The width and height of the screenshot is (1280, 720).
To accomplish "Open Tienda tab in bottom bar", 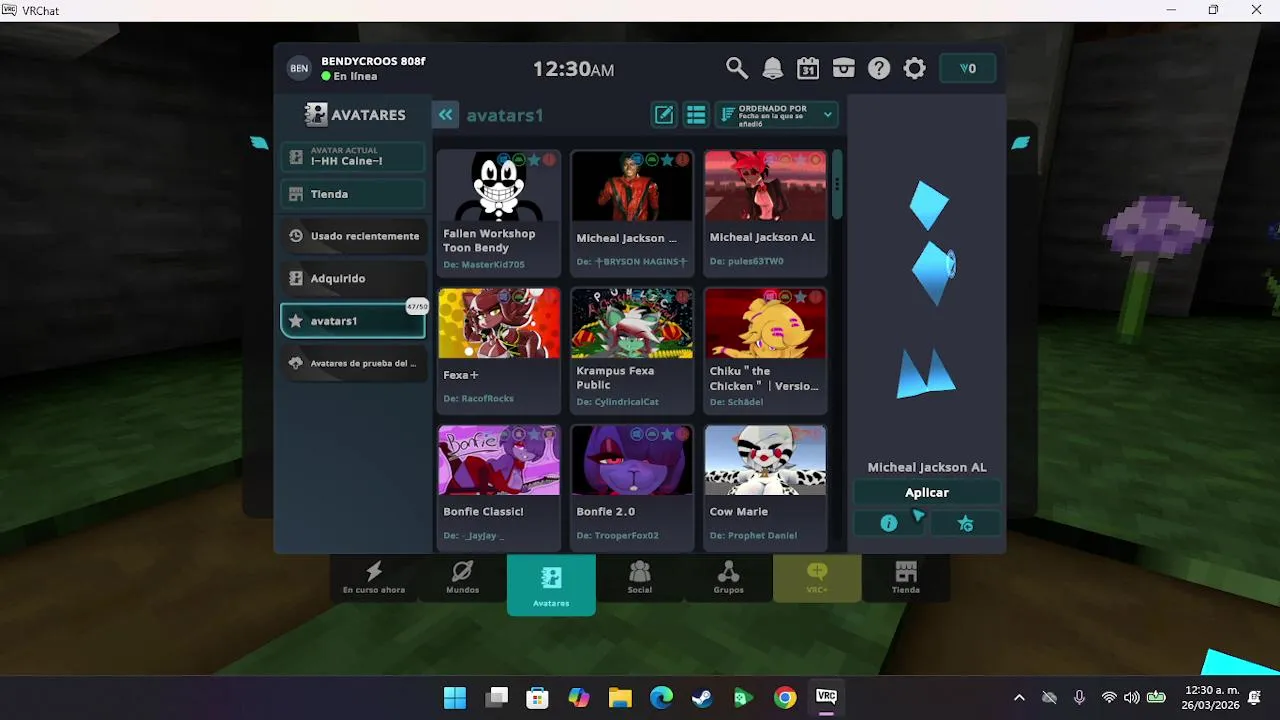I will (906, 578).
